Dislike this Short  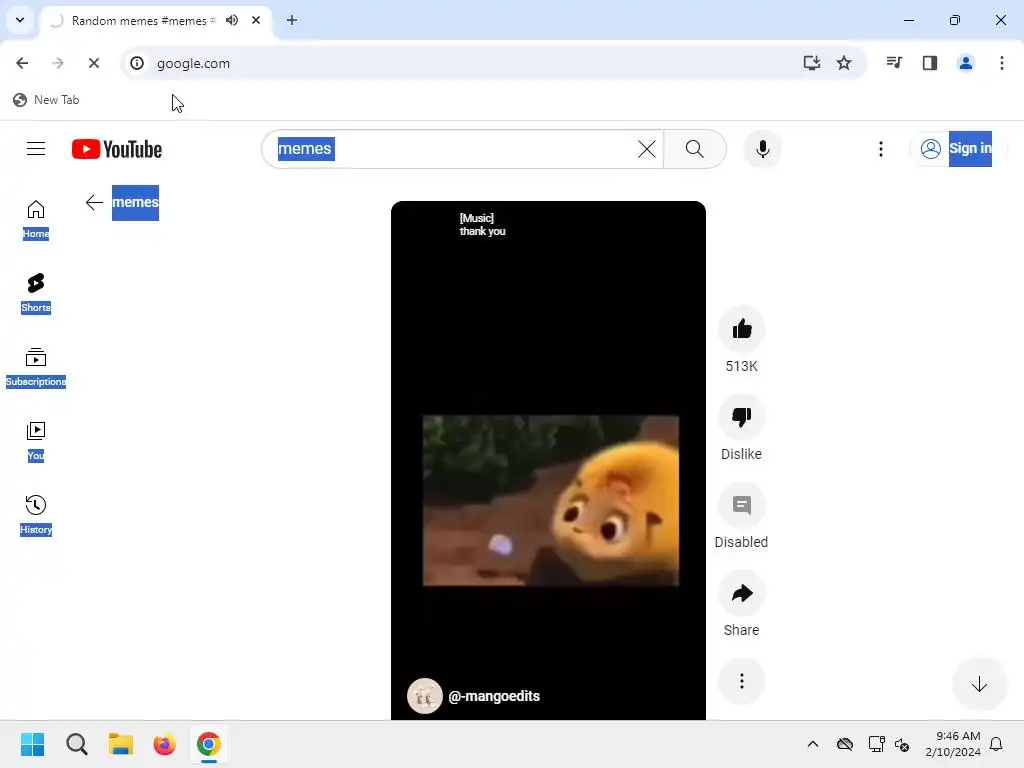click(x=741, y=417)
